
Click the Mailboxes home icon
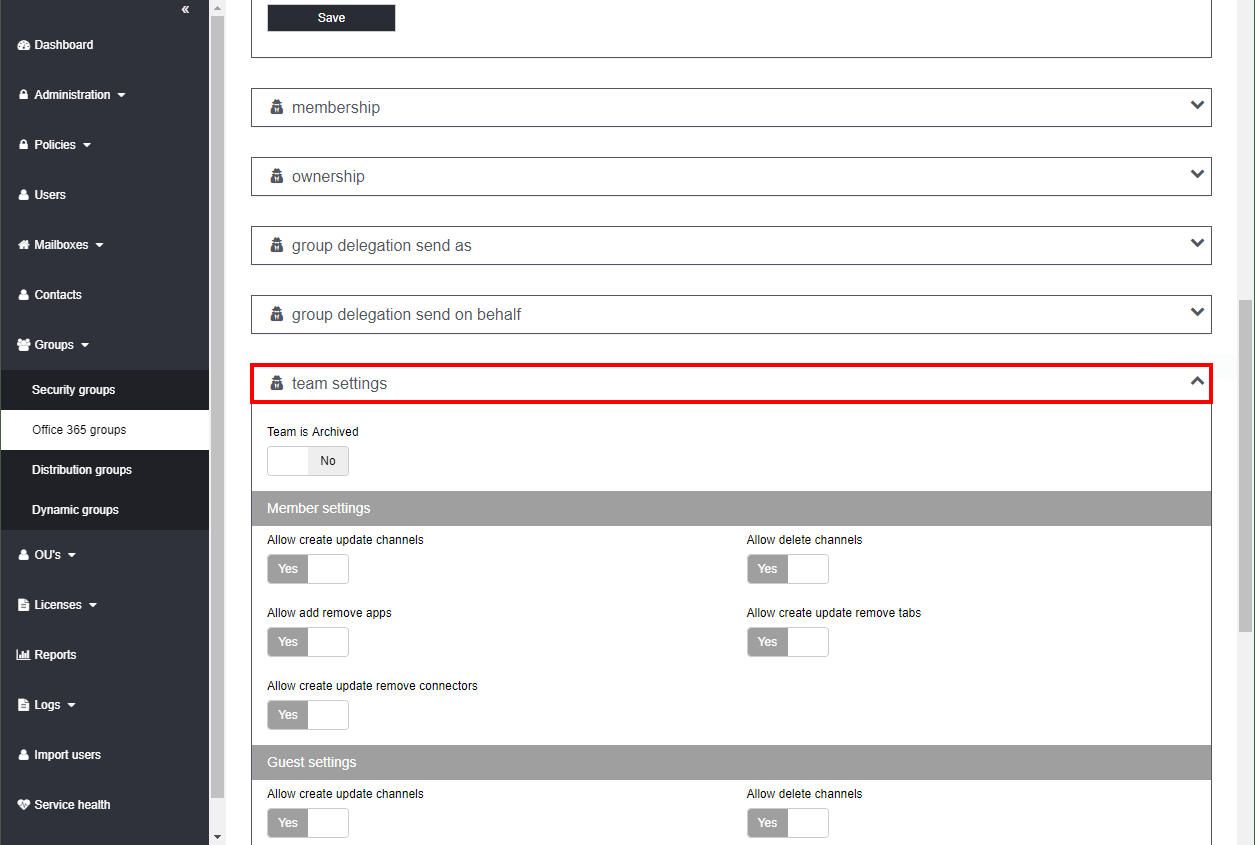tap(24, 245)
